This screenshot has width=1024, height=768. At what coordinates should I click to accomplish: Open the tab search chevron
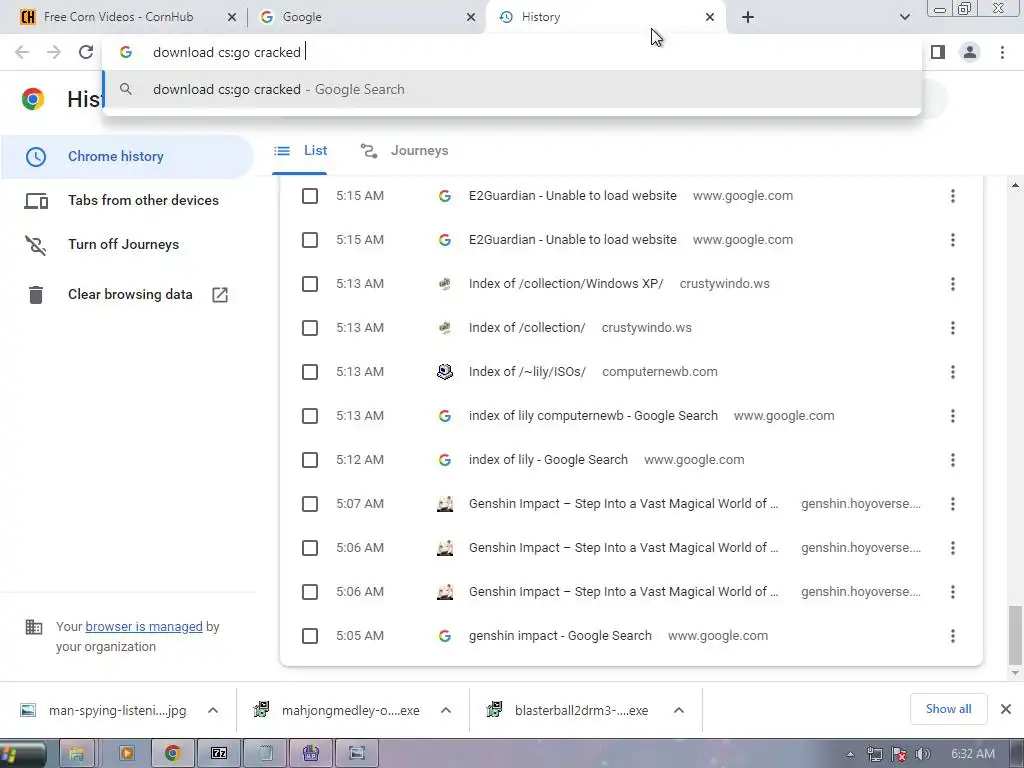tap(904, 17)
